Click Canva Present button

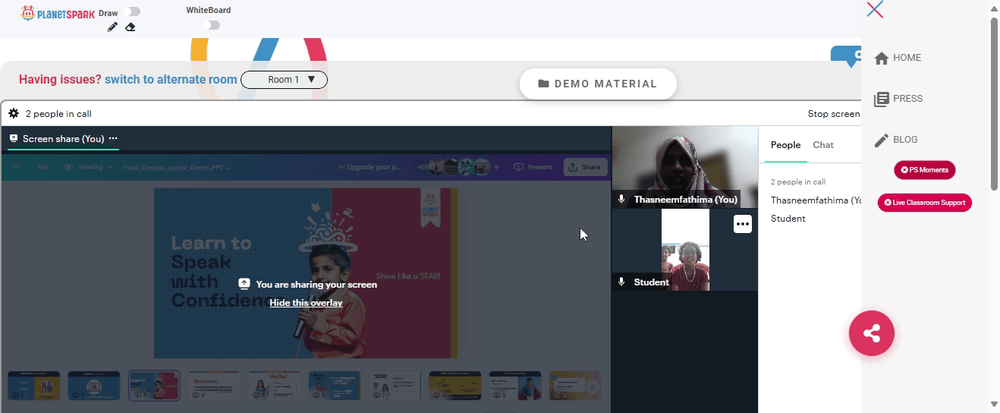point(533,167)
